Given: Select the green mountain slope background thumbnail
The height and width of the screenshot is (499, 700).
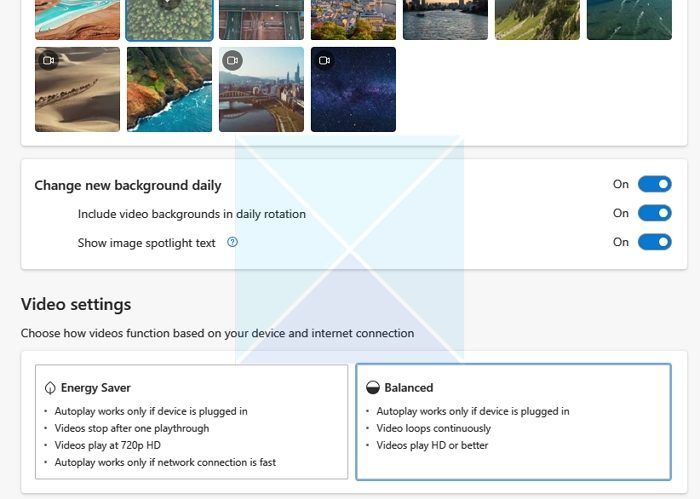Looking at the screenshot, I should pos(537,19).
